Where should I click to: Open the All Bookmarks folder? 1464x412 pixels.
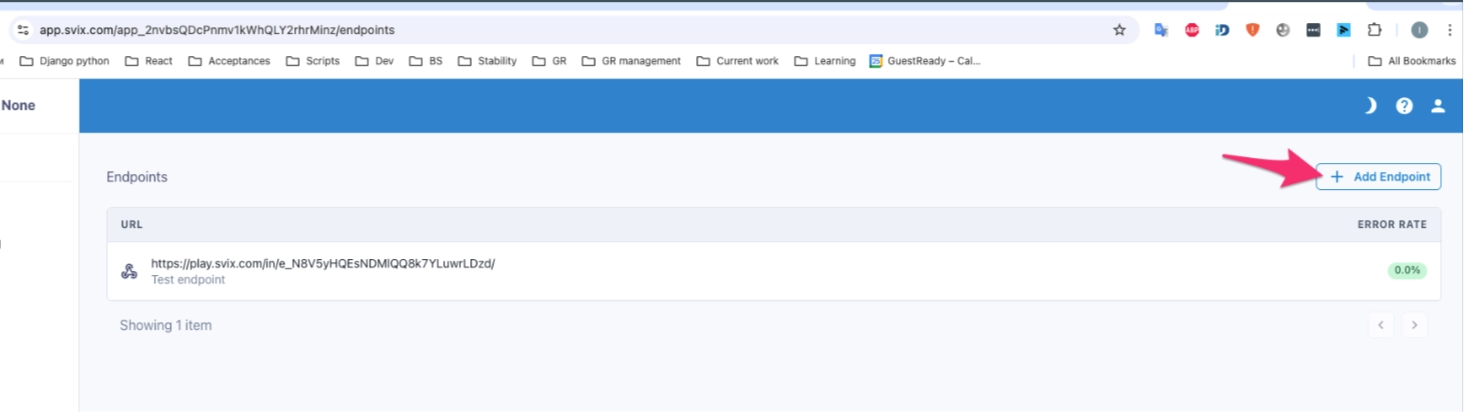tap(1411, 61)
